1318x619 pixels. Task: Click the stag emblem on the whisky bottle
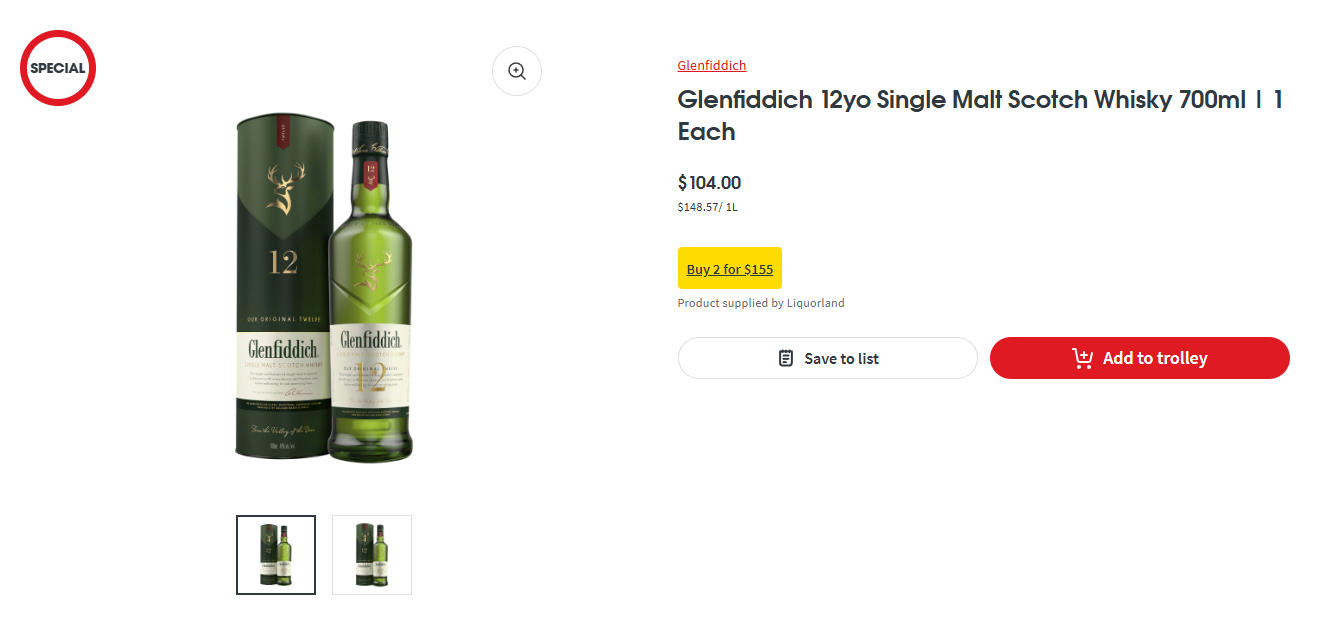click(x=371, y=269)
